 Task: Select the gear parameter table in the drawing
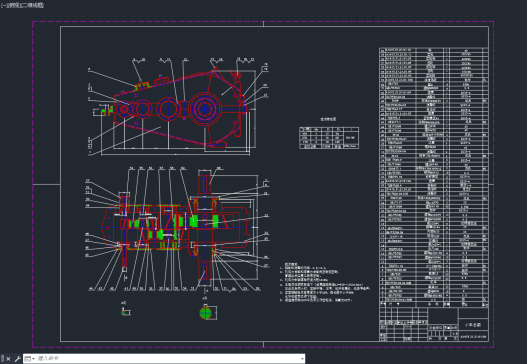pos(329,137)
